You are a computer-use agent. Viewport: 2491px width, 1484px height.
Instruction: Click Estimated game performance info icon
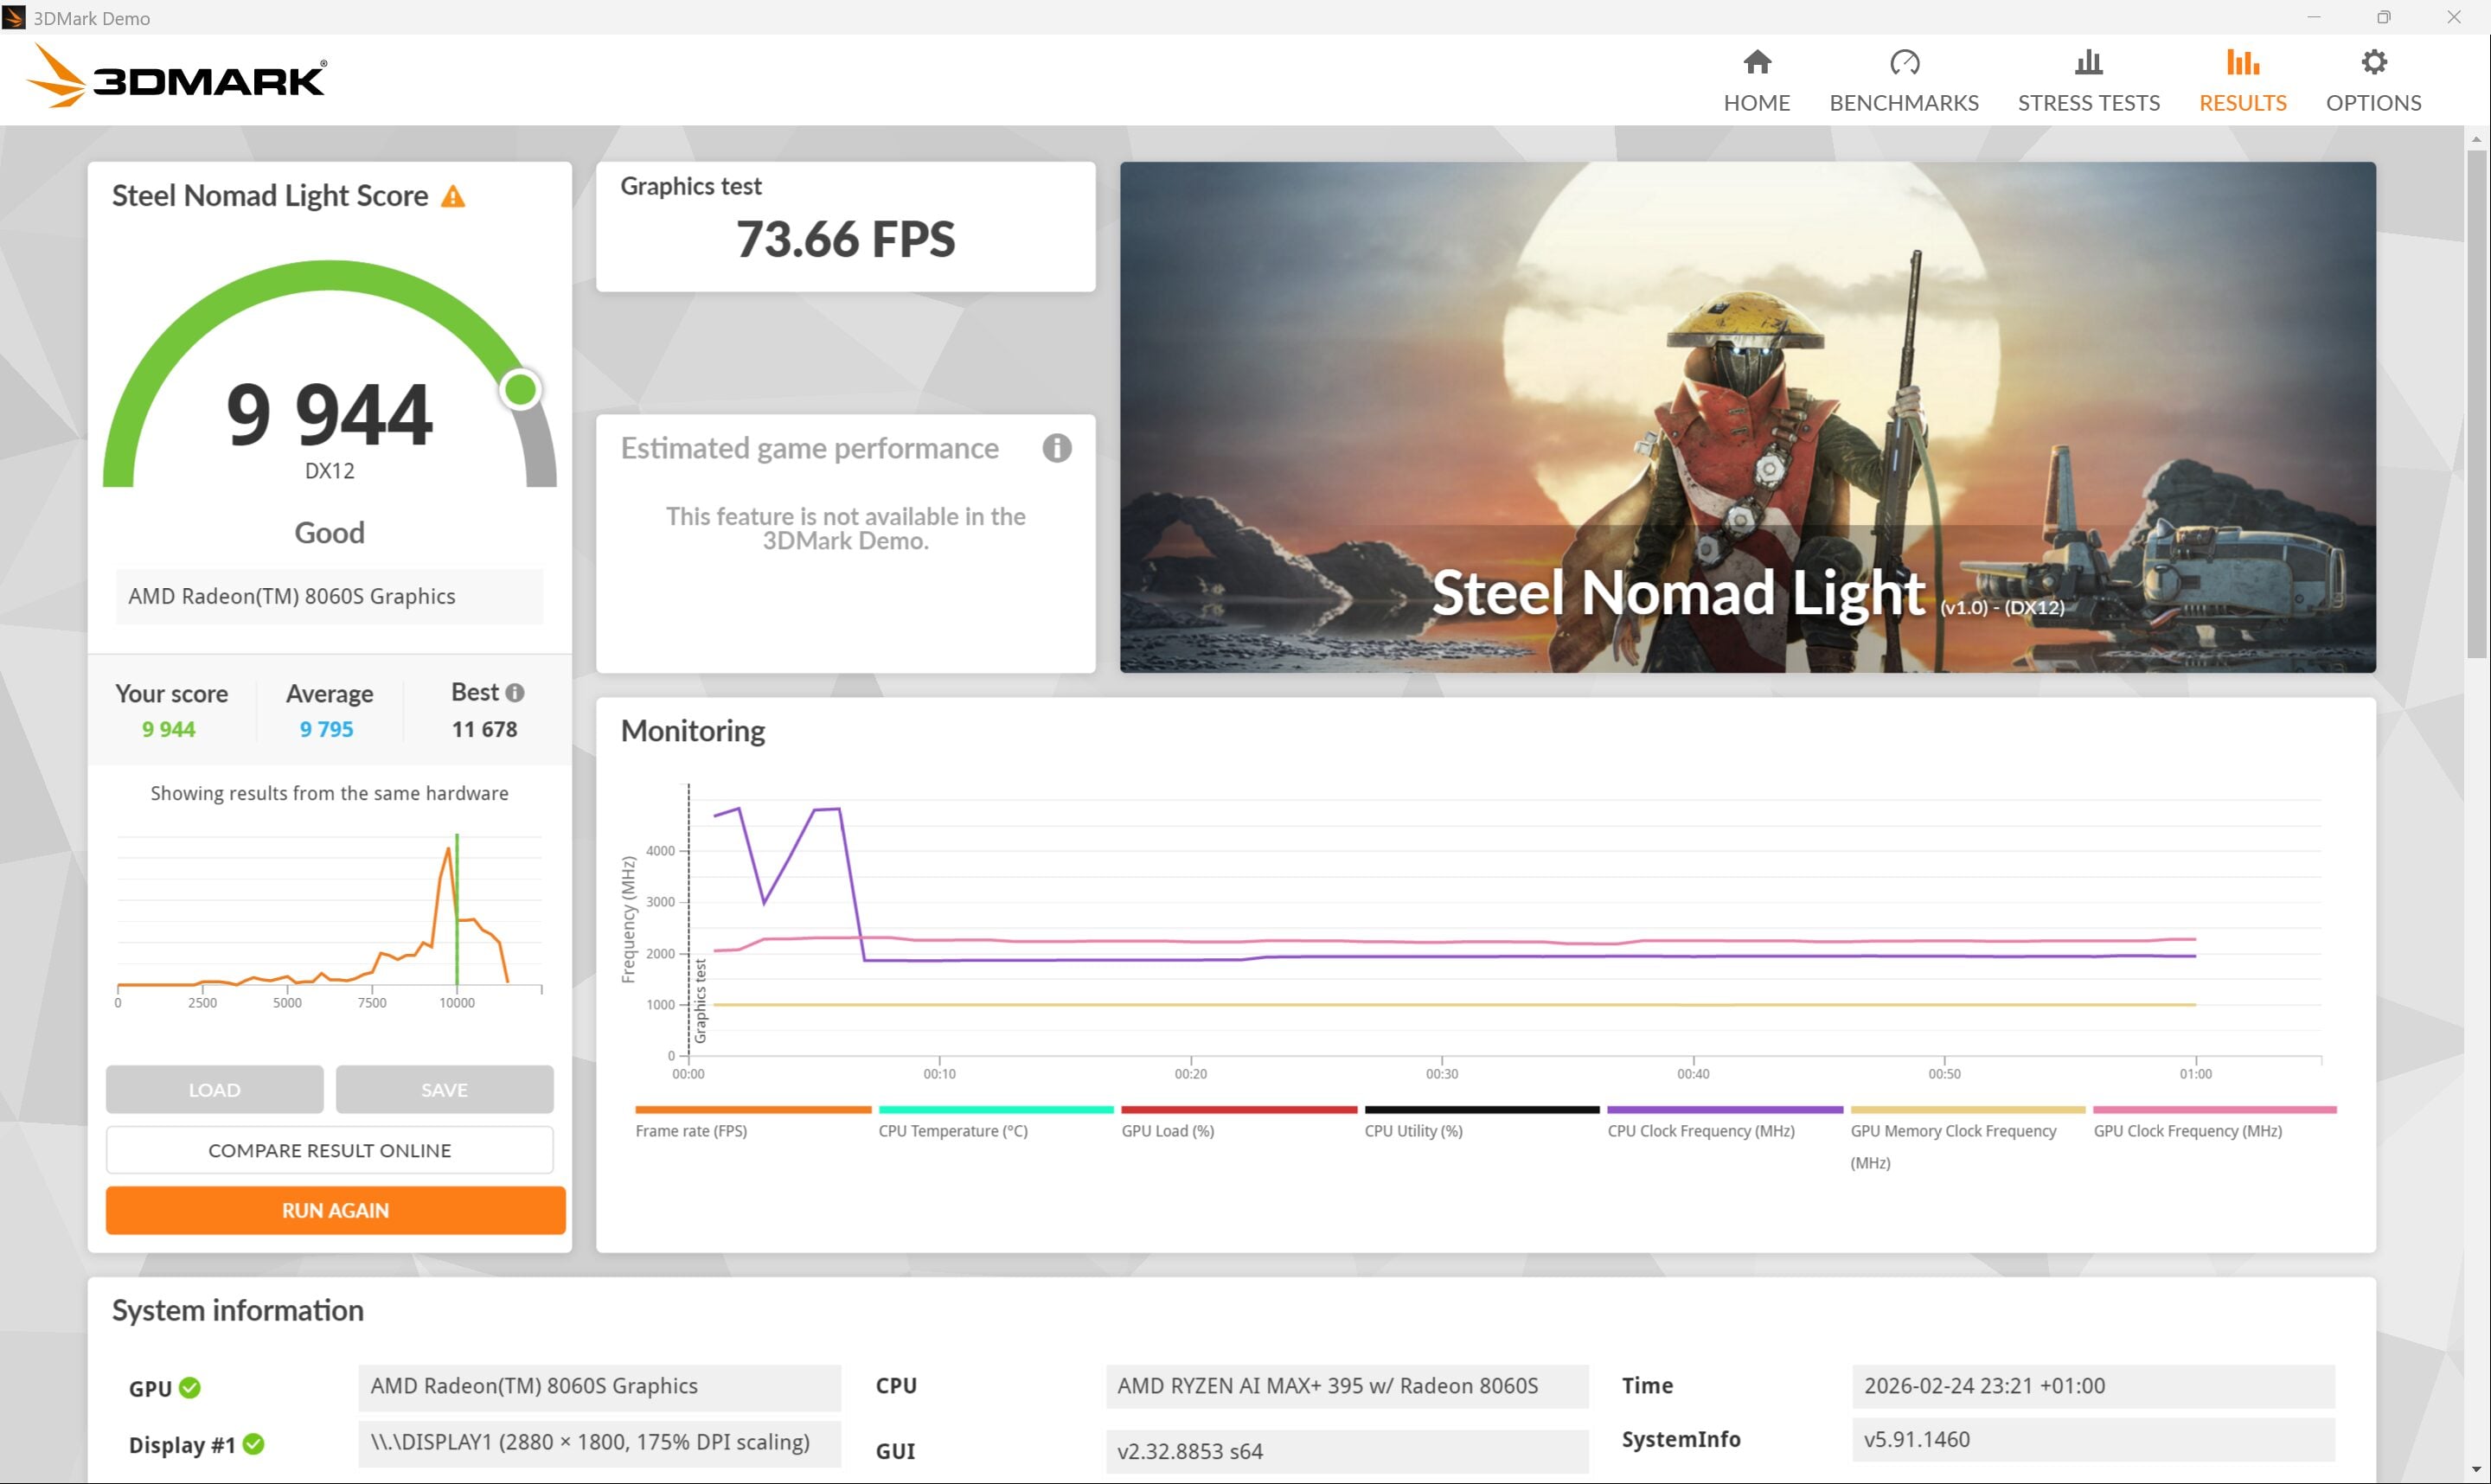pos(1056,448)
